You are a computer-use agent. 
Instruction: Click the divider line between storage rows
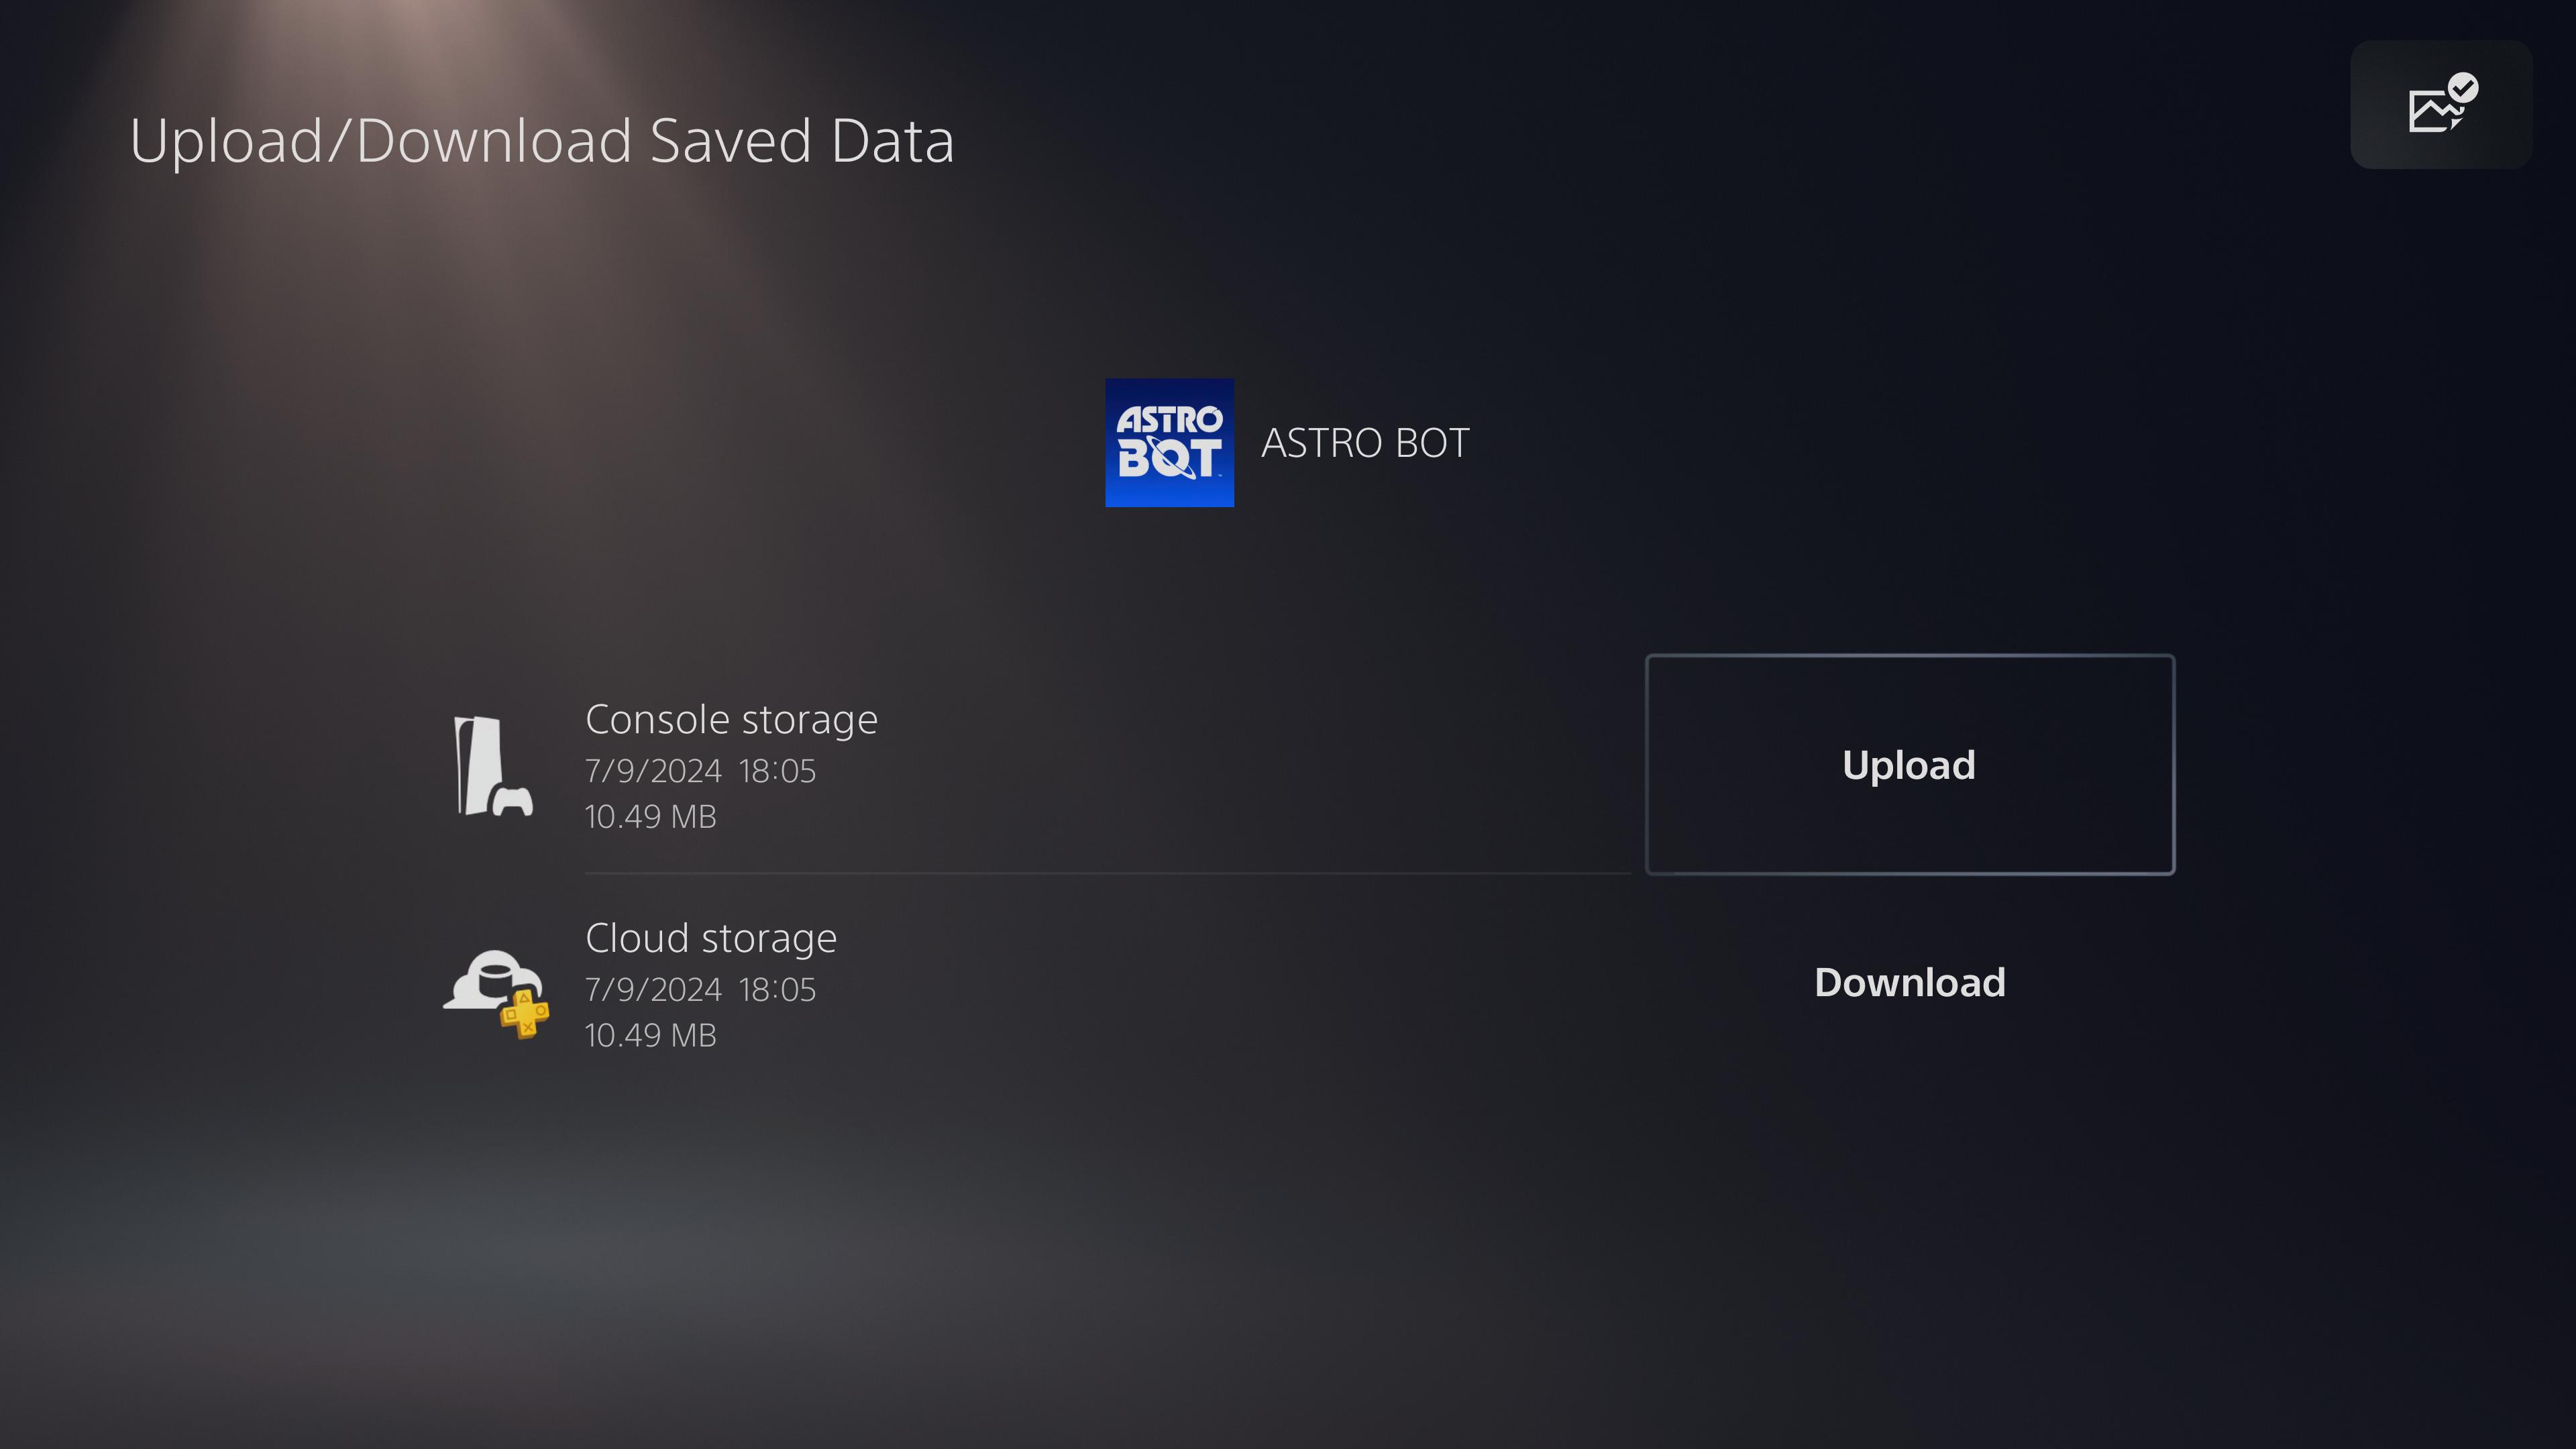[1108, 873]
